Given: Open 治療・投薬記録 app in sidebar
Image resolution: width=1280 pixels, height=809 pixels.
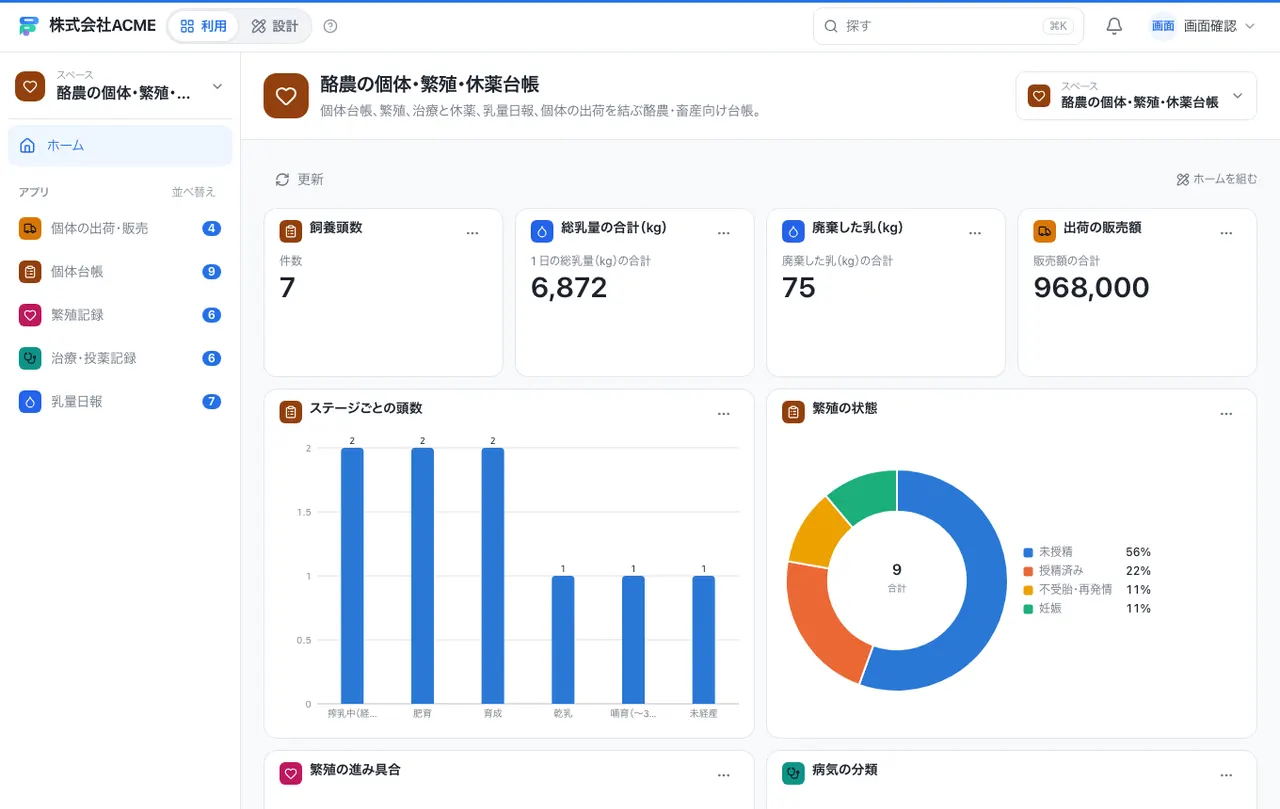Looking at the screenshot, I should click(120, 358).
